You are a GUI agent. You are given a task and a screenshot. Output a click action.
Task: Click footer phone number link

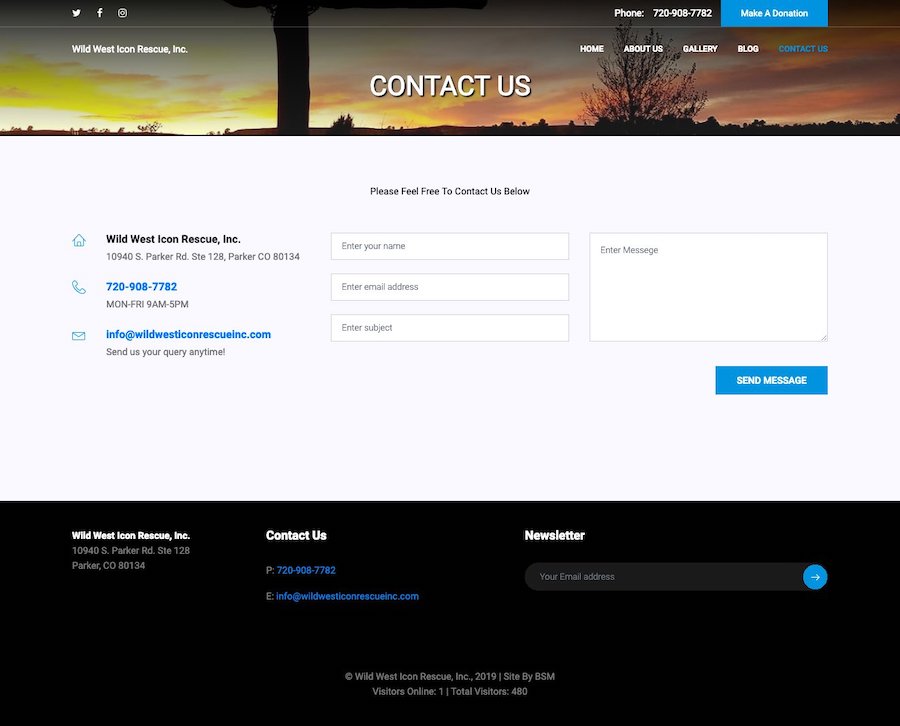coord(306,570)
